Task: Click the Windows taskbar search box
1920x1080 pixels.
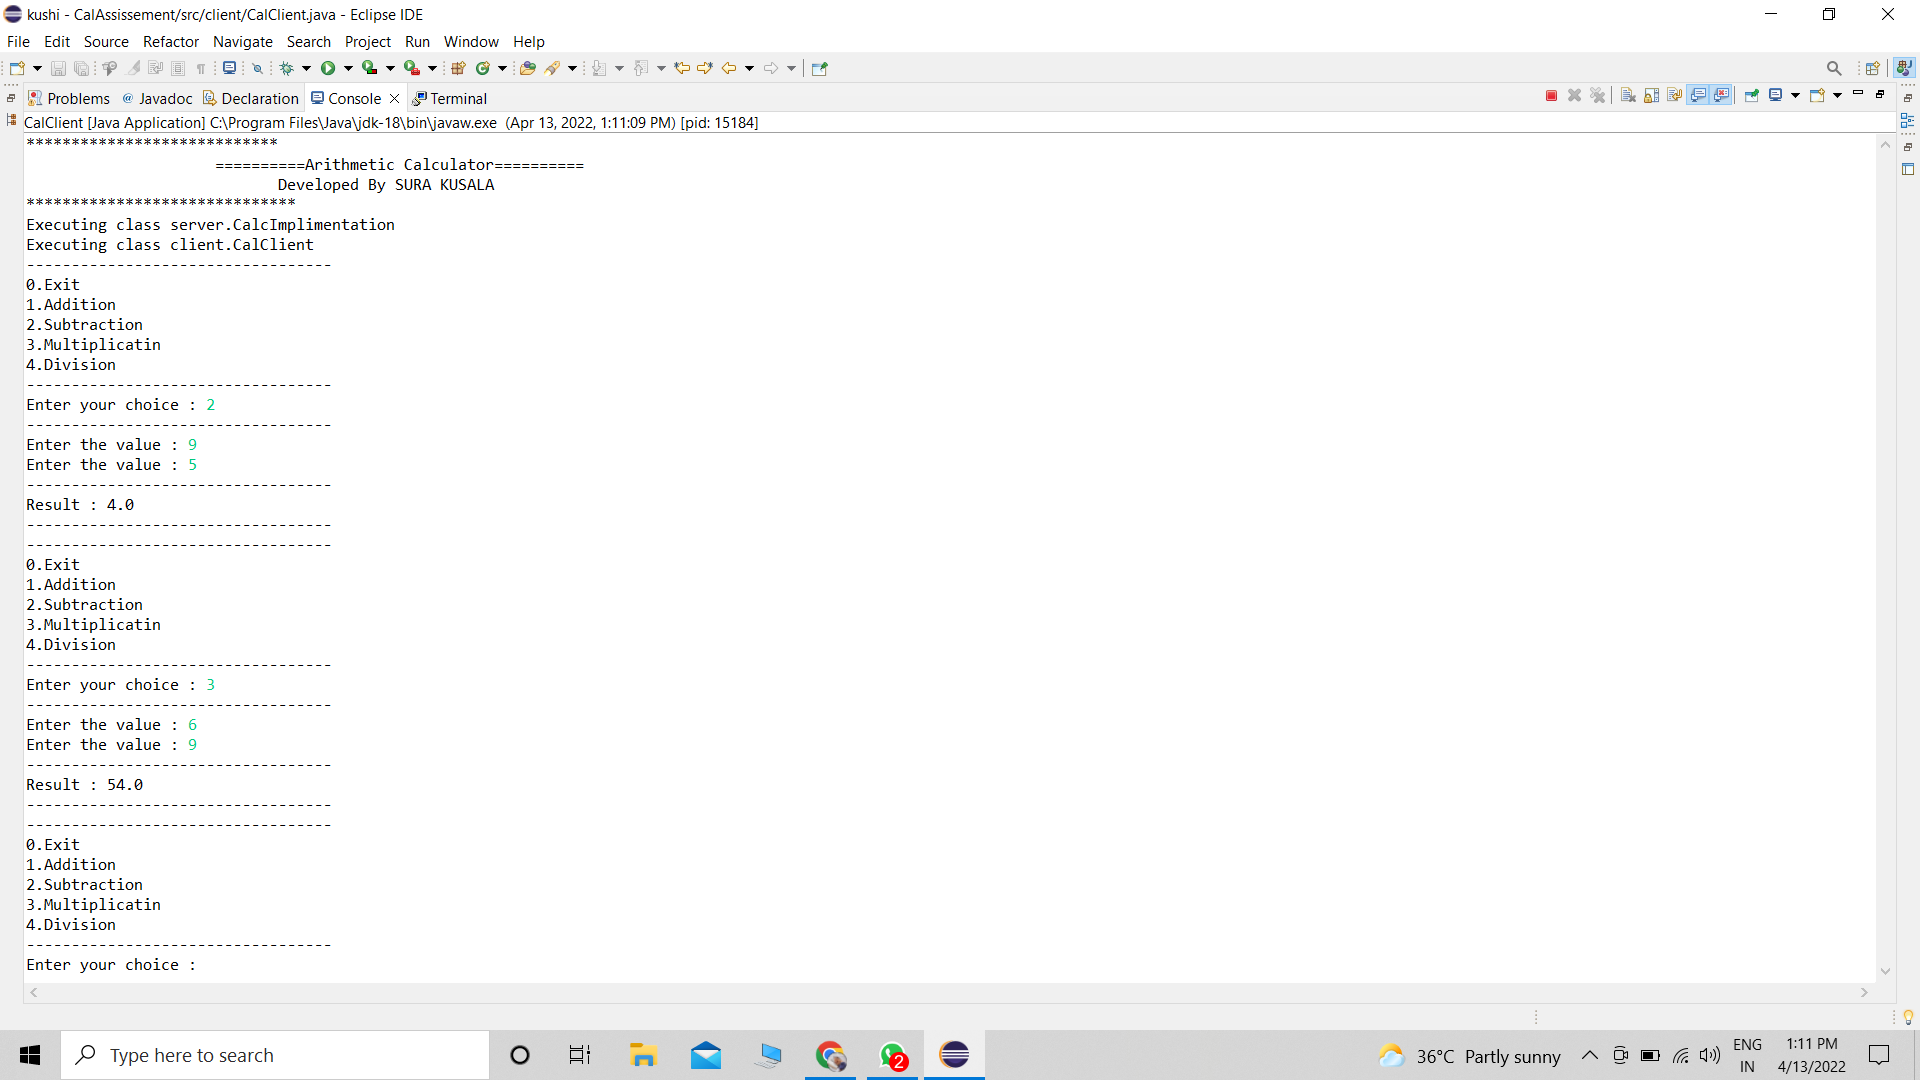Action: (x=275, y=1055)
